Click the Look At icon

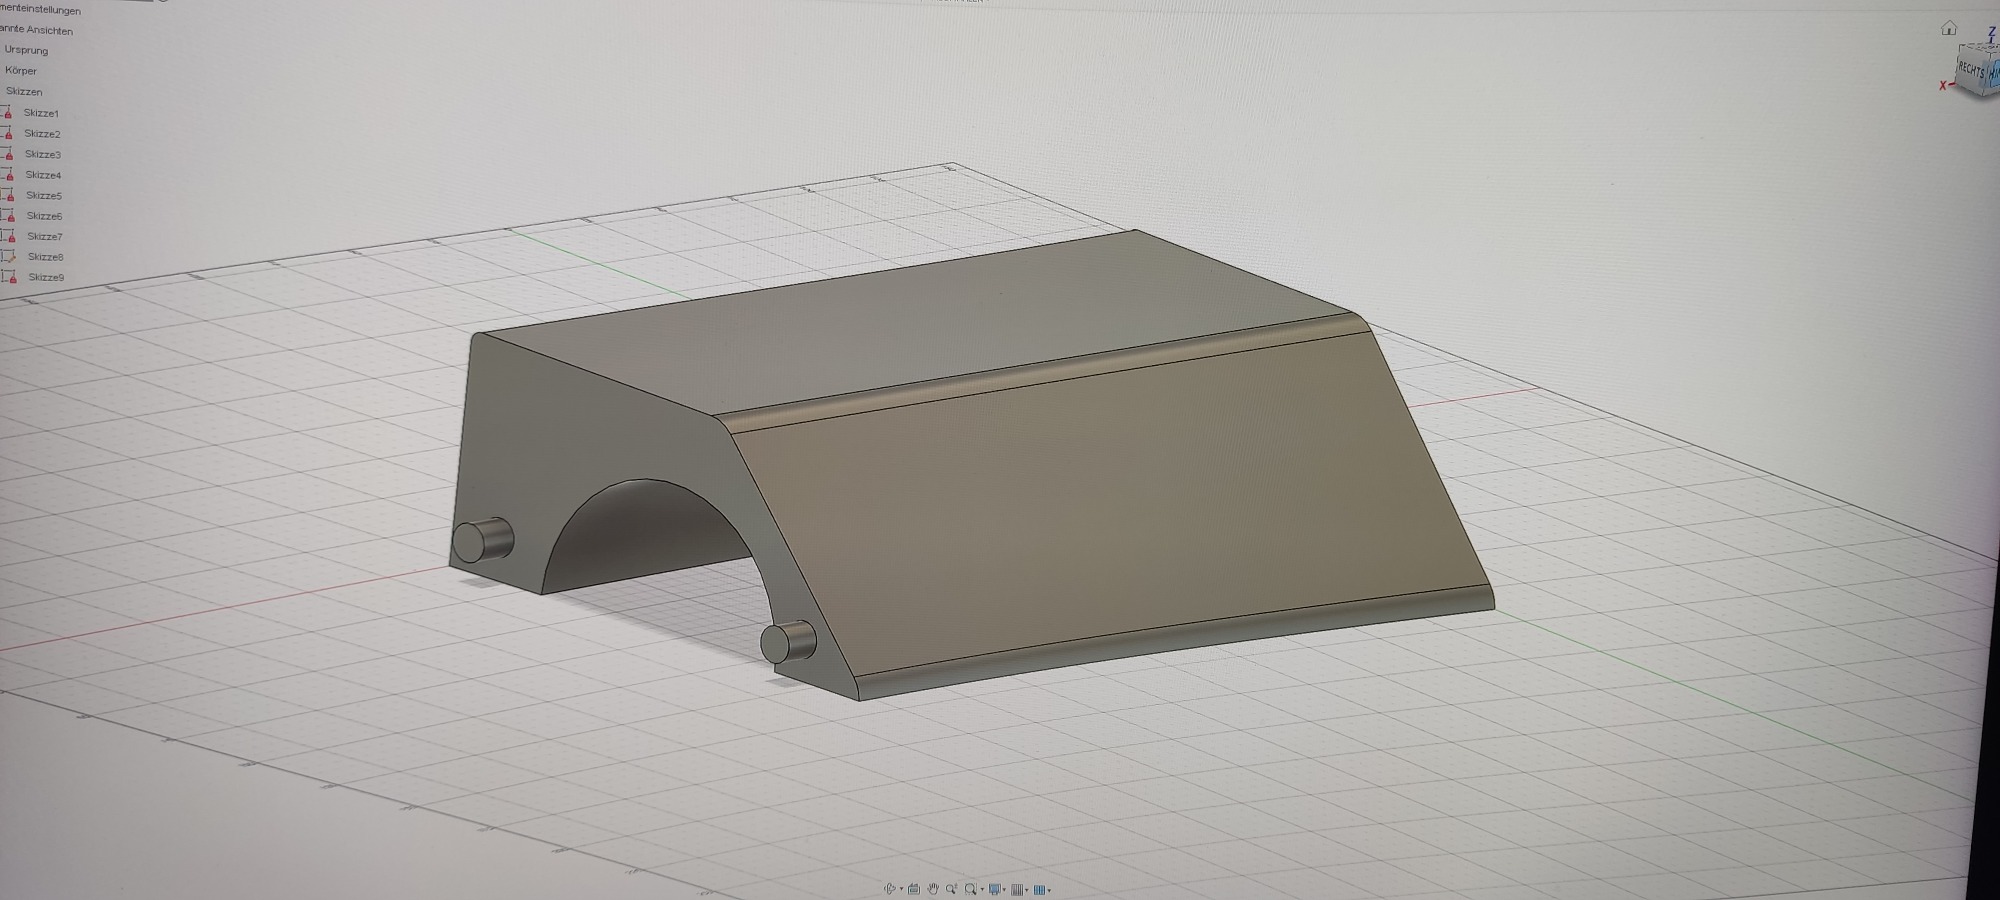point(914,889)
